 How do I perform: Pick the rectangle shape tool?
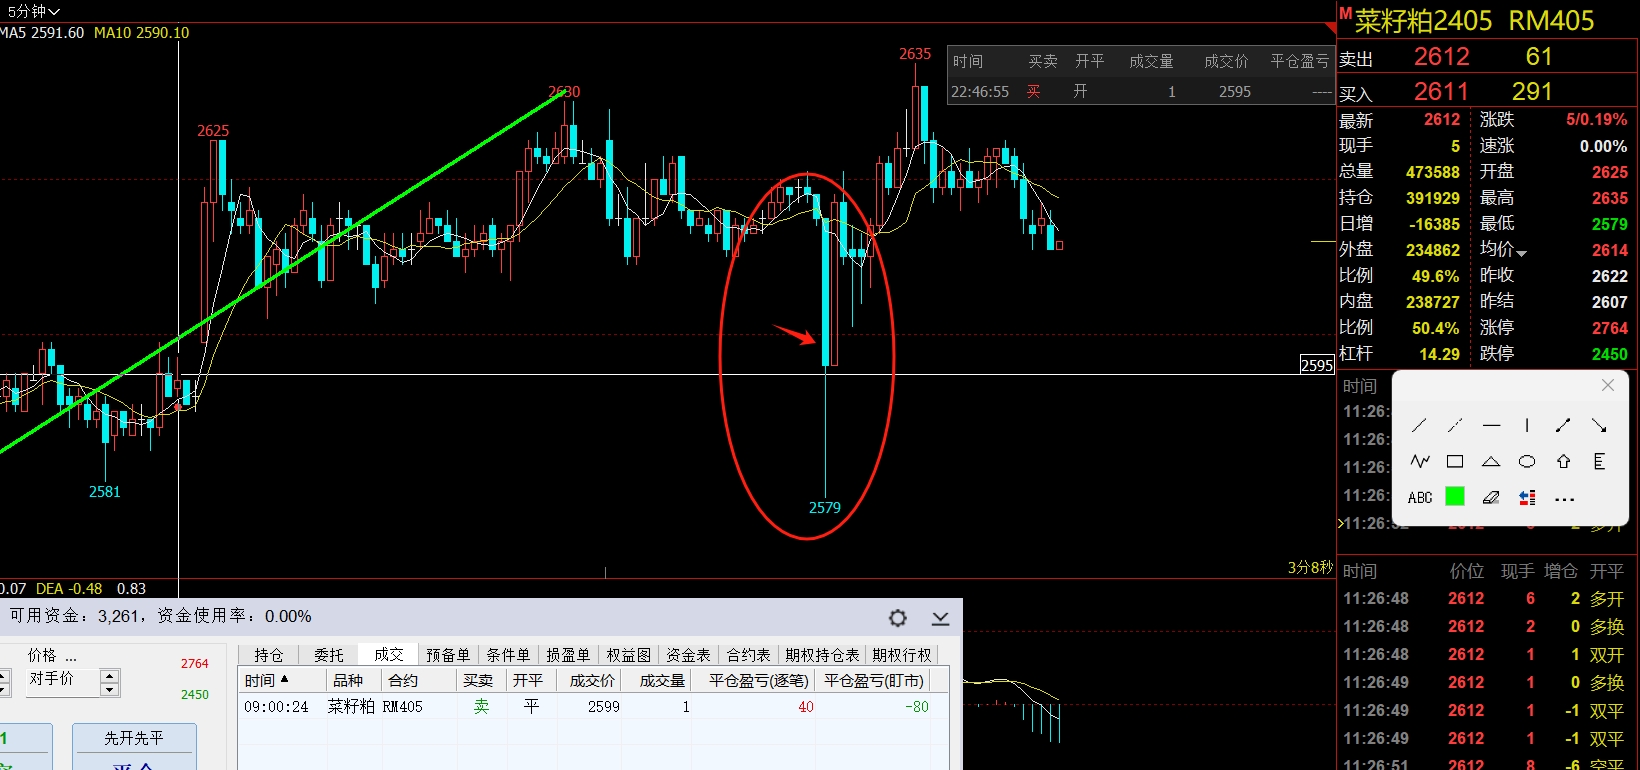coord(1455,462)
